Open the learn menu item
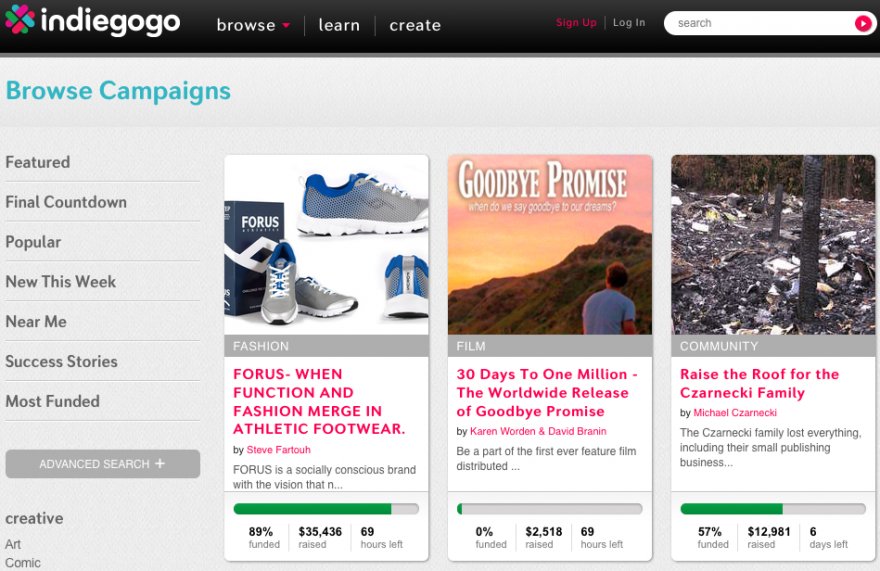880x571 pixels. [339, 25]
